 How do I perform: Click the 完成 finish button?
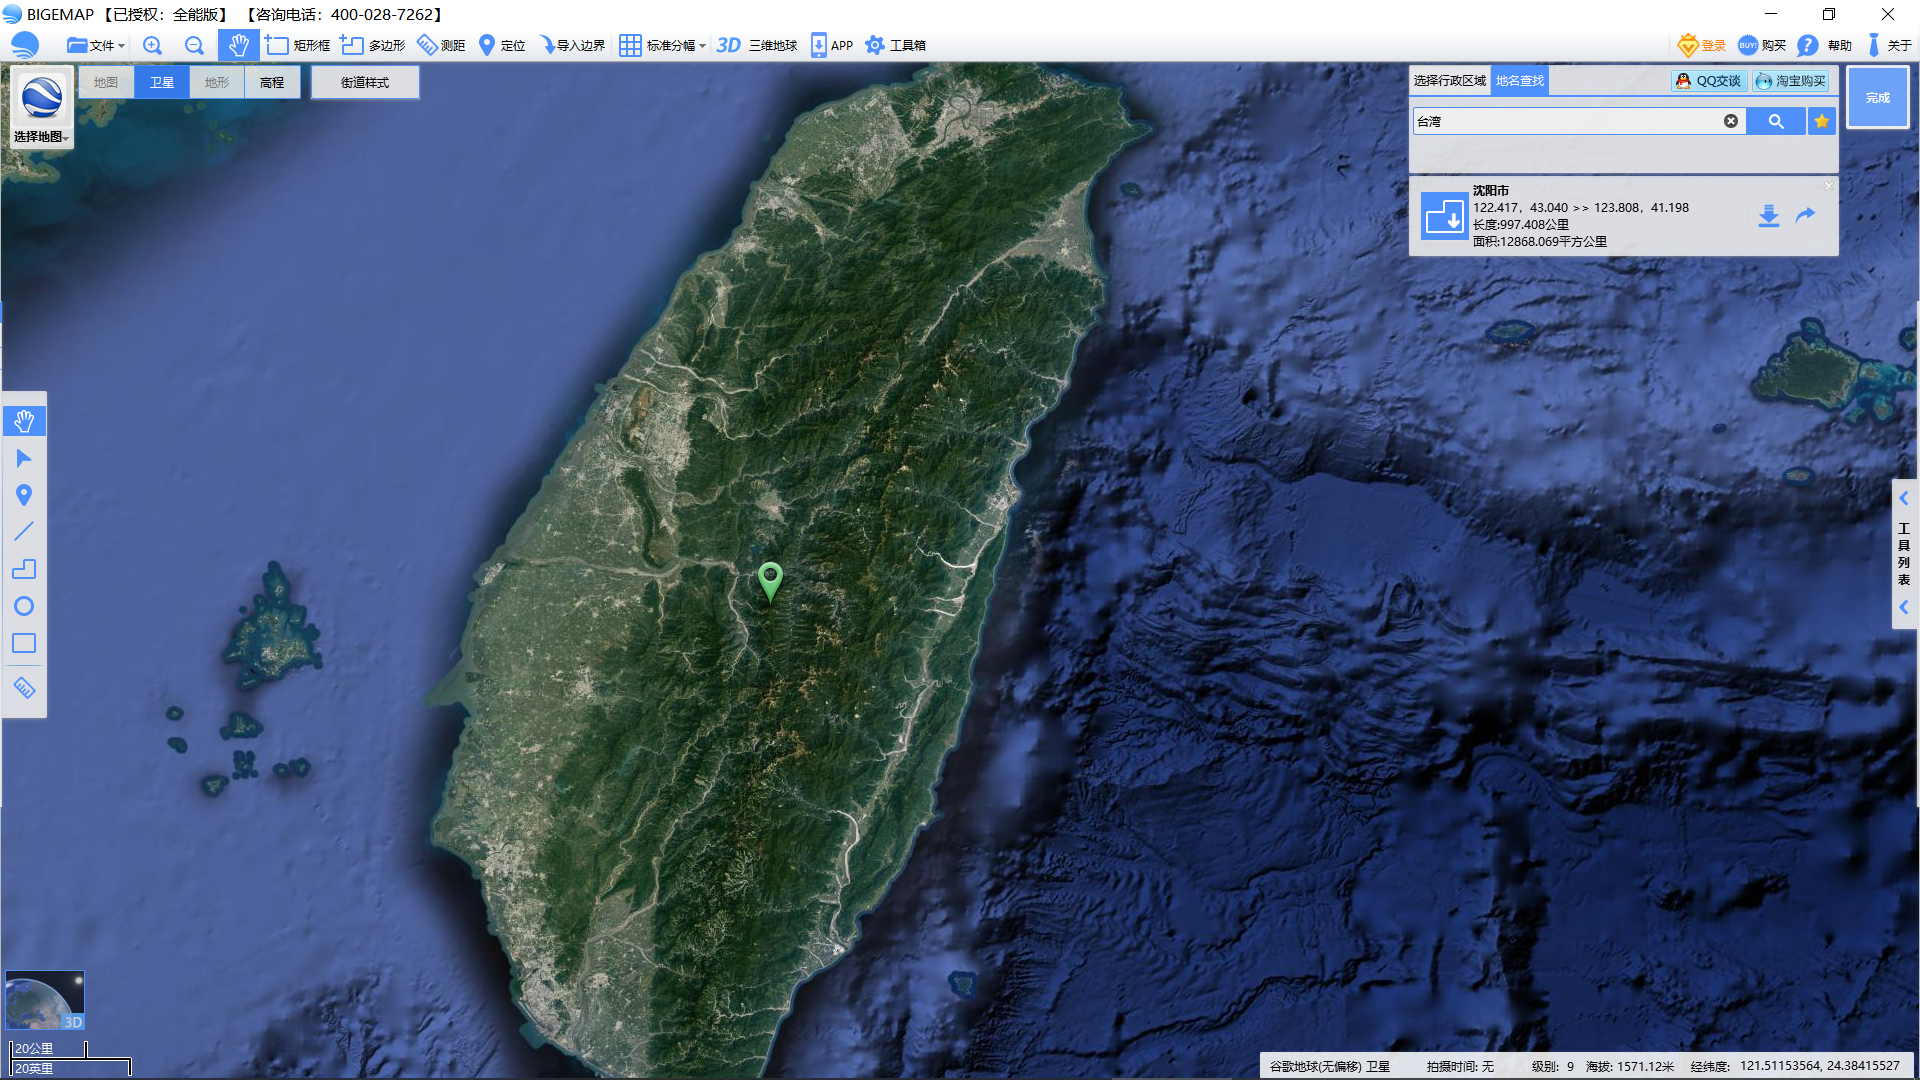(1878, 97)
